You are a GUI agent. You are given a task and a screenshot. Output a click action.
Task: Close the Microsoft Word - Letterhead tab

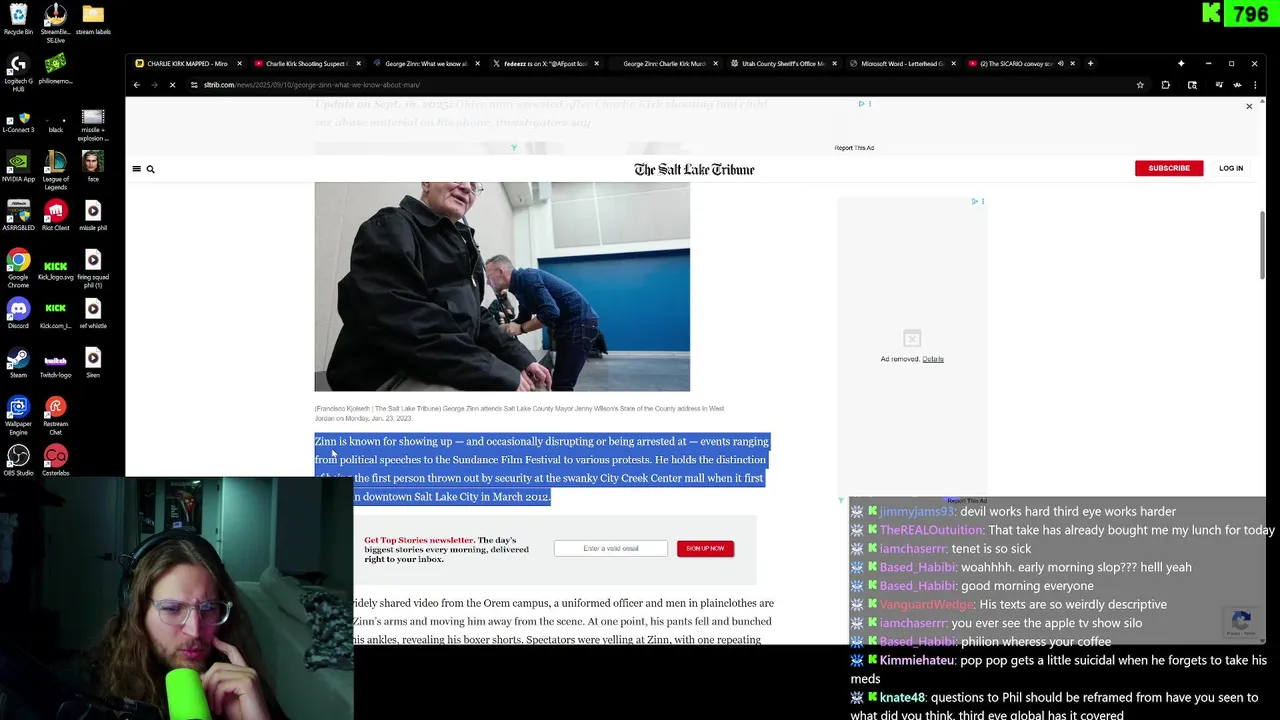coord(954,63)
